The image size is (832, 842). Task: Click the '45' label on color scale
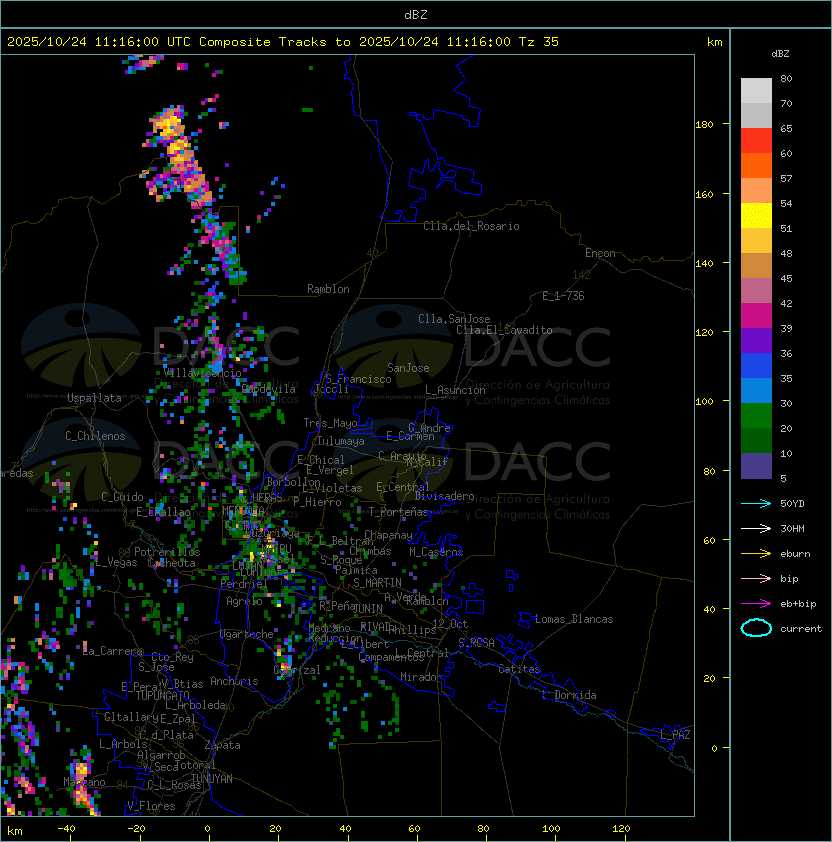[786, 279]
